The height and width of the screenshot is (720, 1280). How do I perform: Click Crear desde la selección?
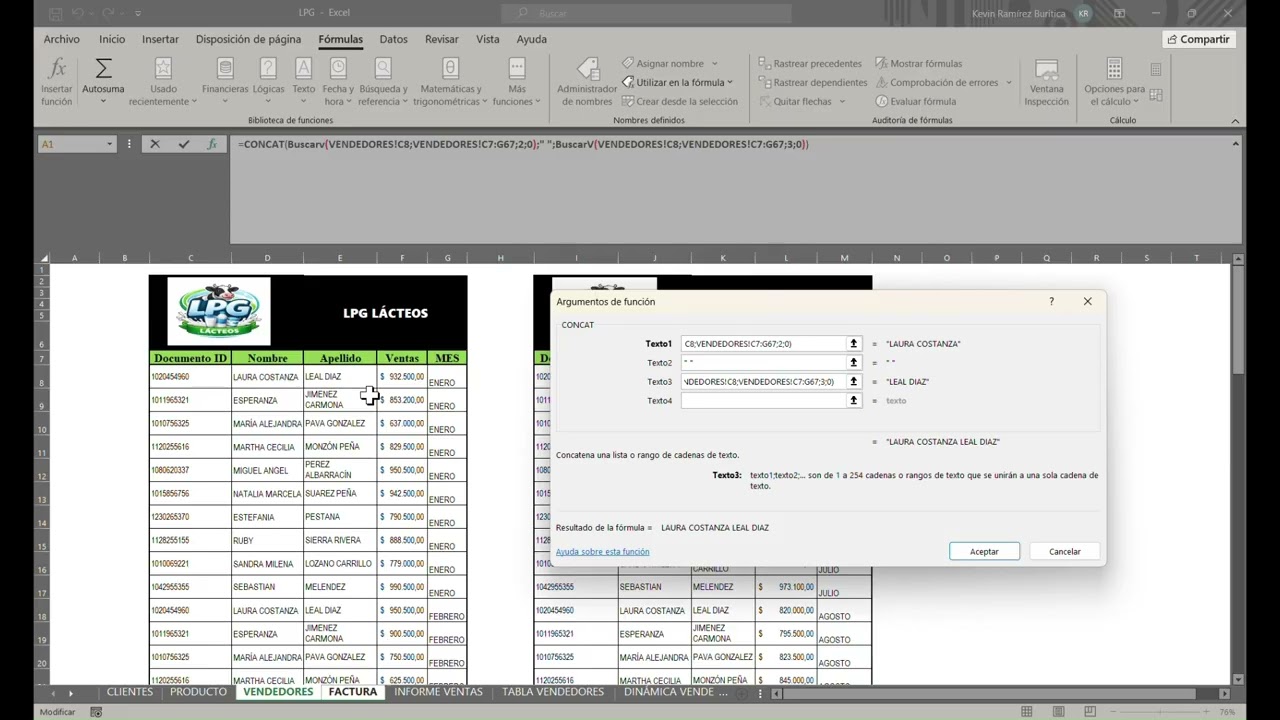coord(679,101)
